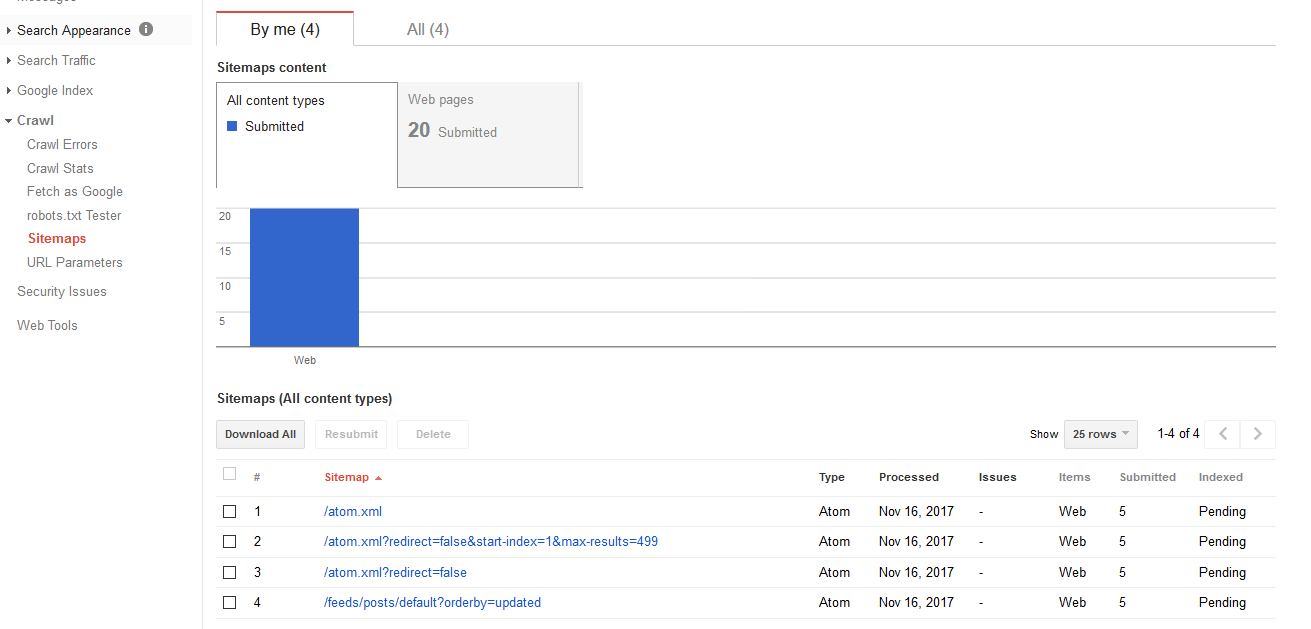Click the Indexed column header
This screenshot has width=1311, height=629.
click(x=1221, y=478)
